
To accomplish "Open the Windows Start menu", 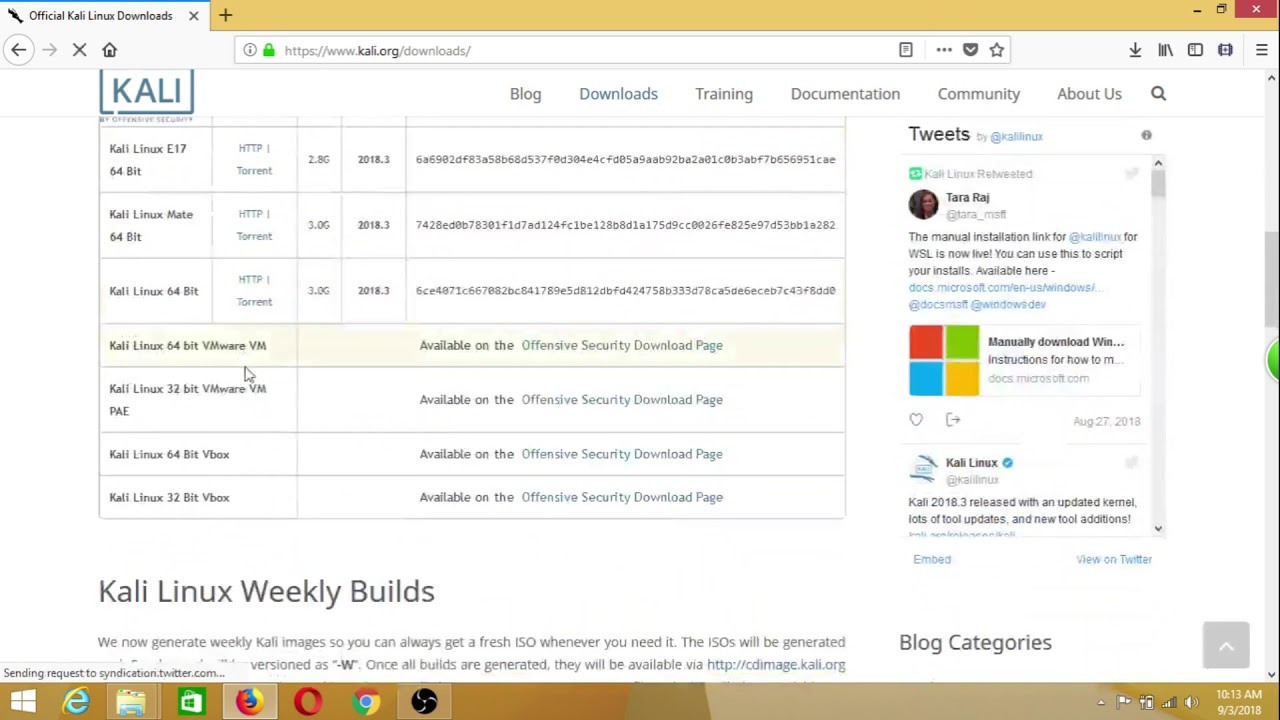I will [22, 702].
